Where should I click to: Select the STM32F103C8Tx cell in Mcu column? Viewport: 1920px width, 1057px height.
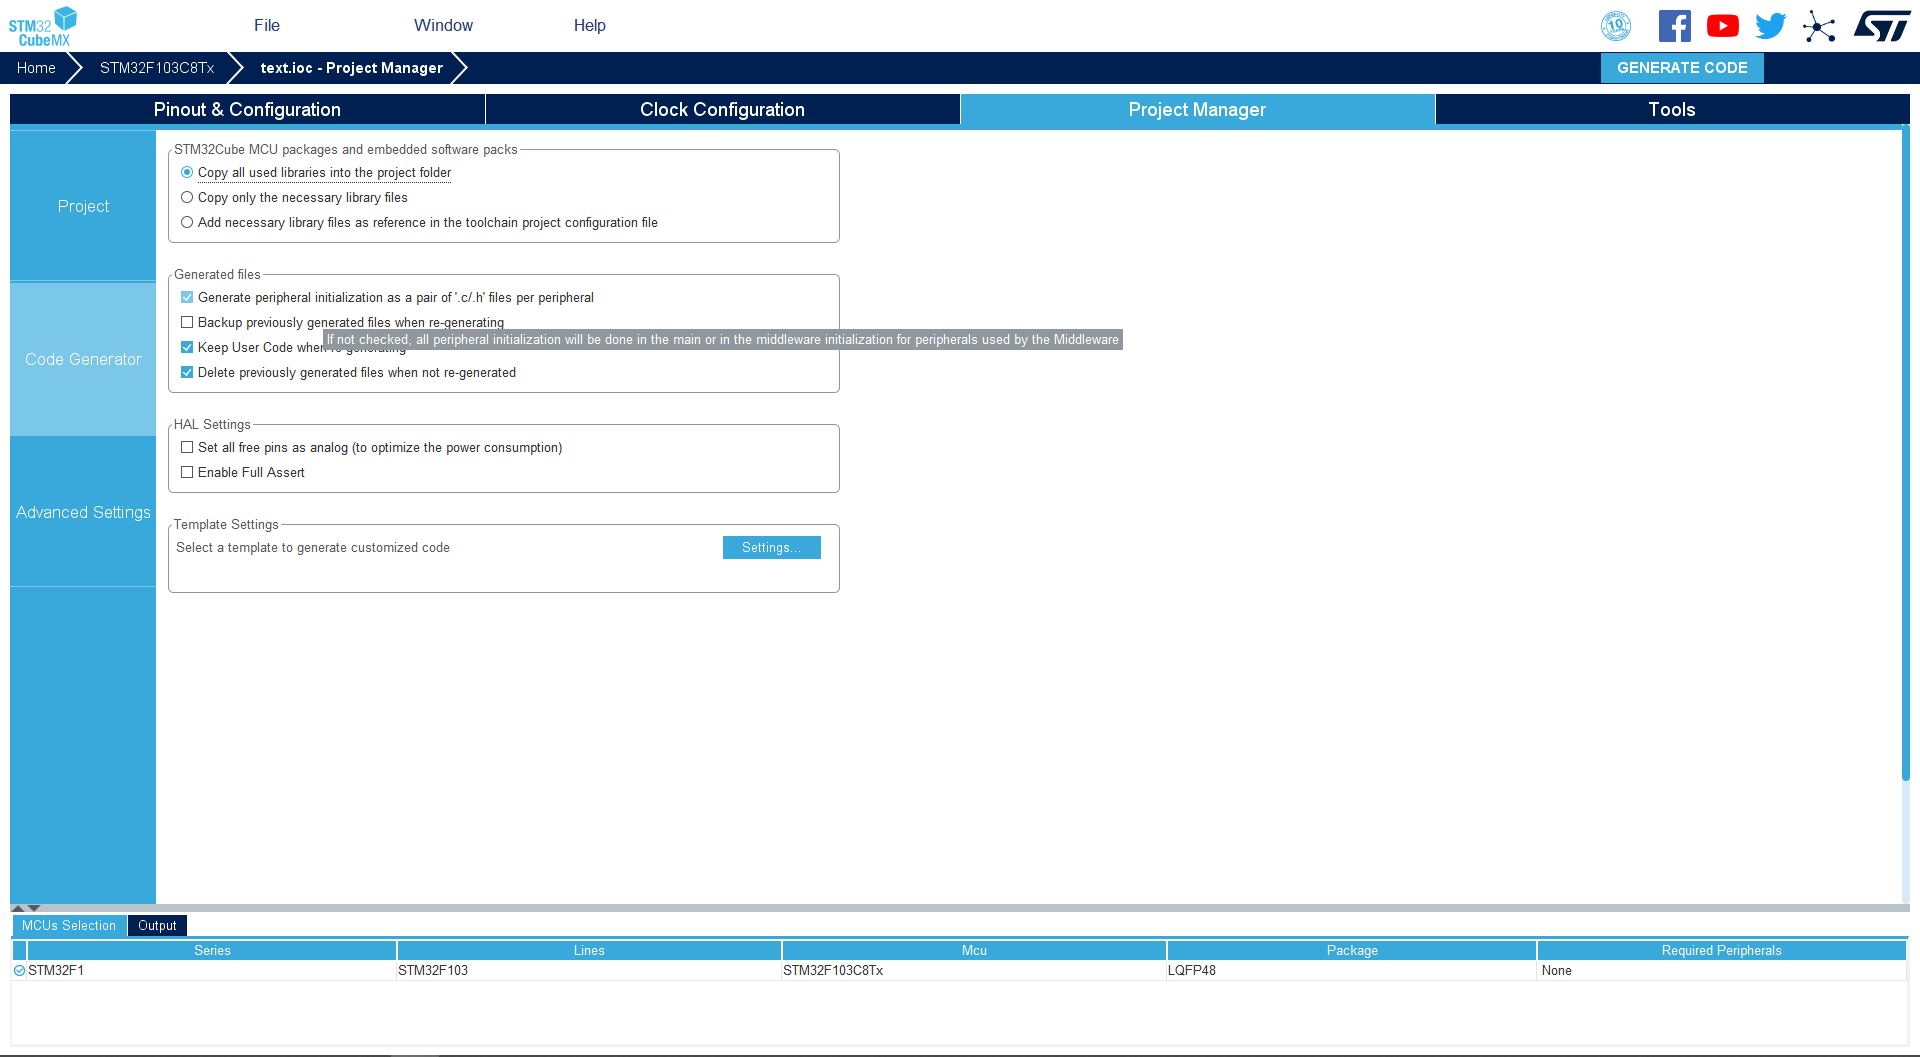click(x=974, y=970)
